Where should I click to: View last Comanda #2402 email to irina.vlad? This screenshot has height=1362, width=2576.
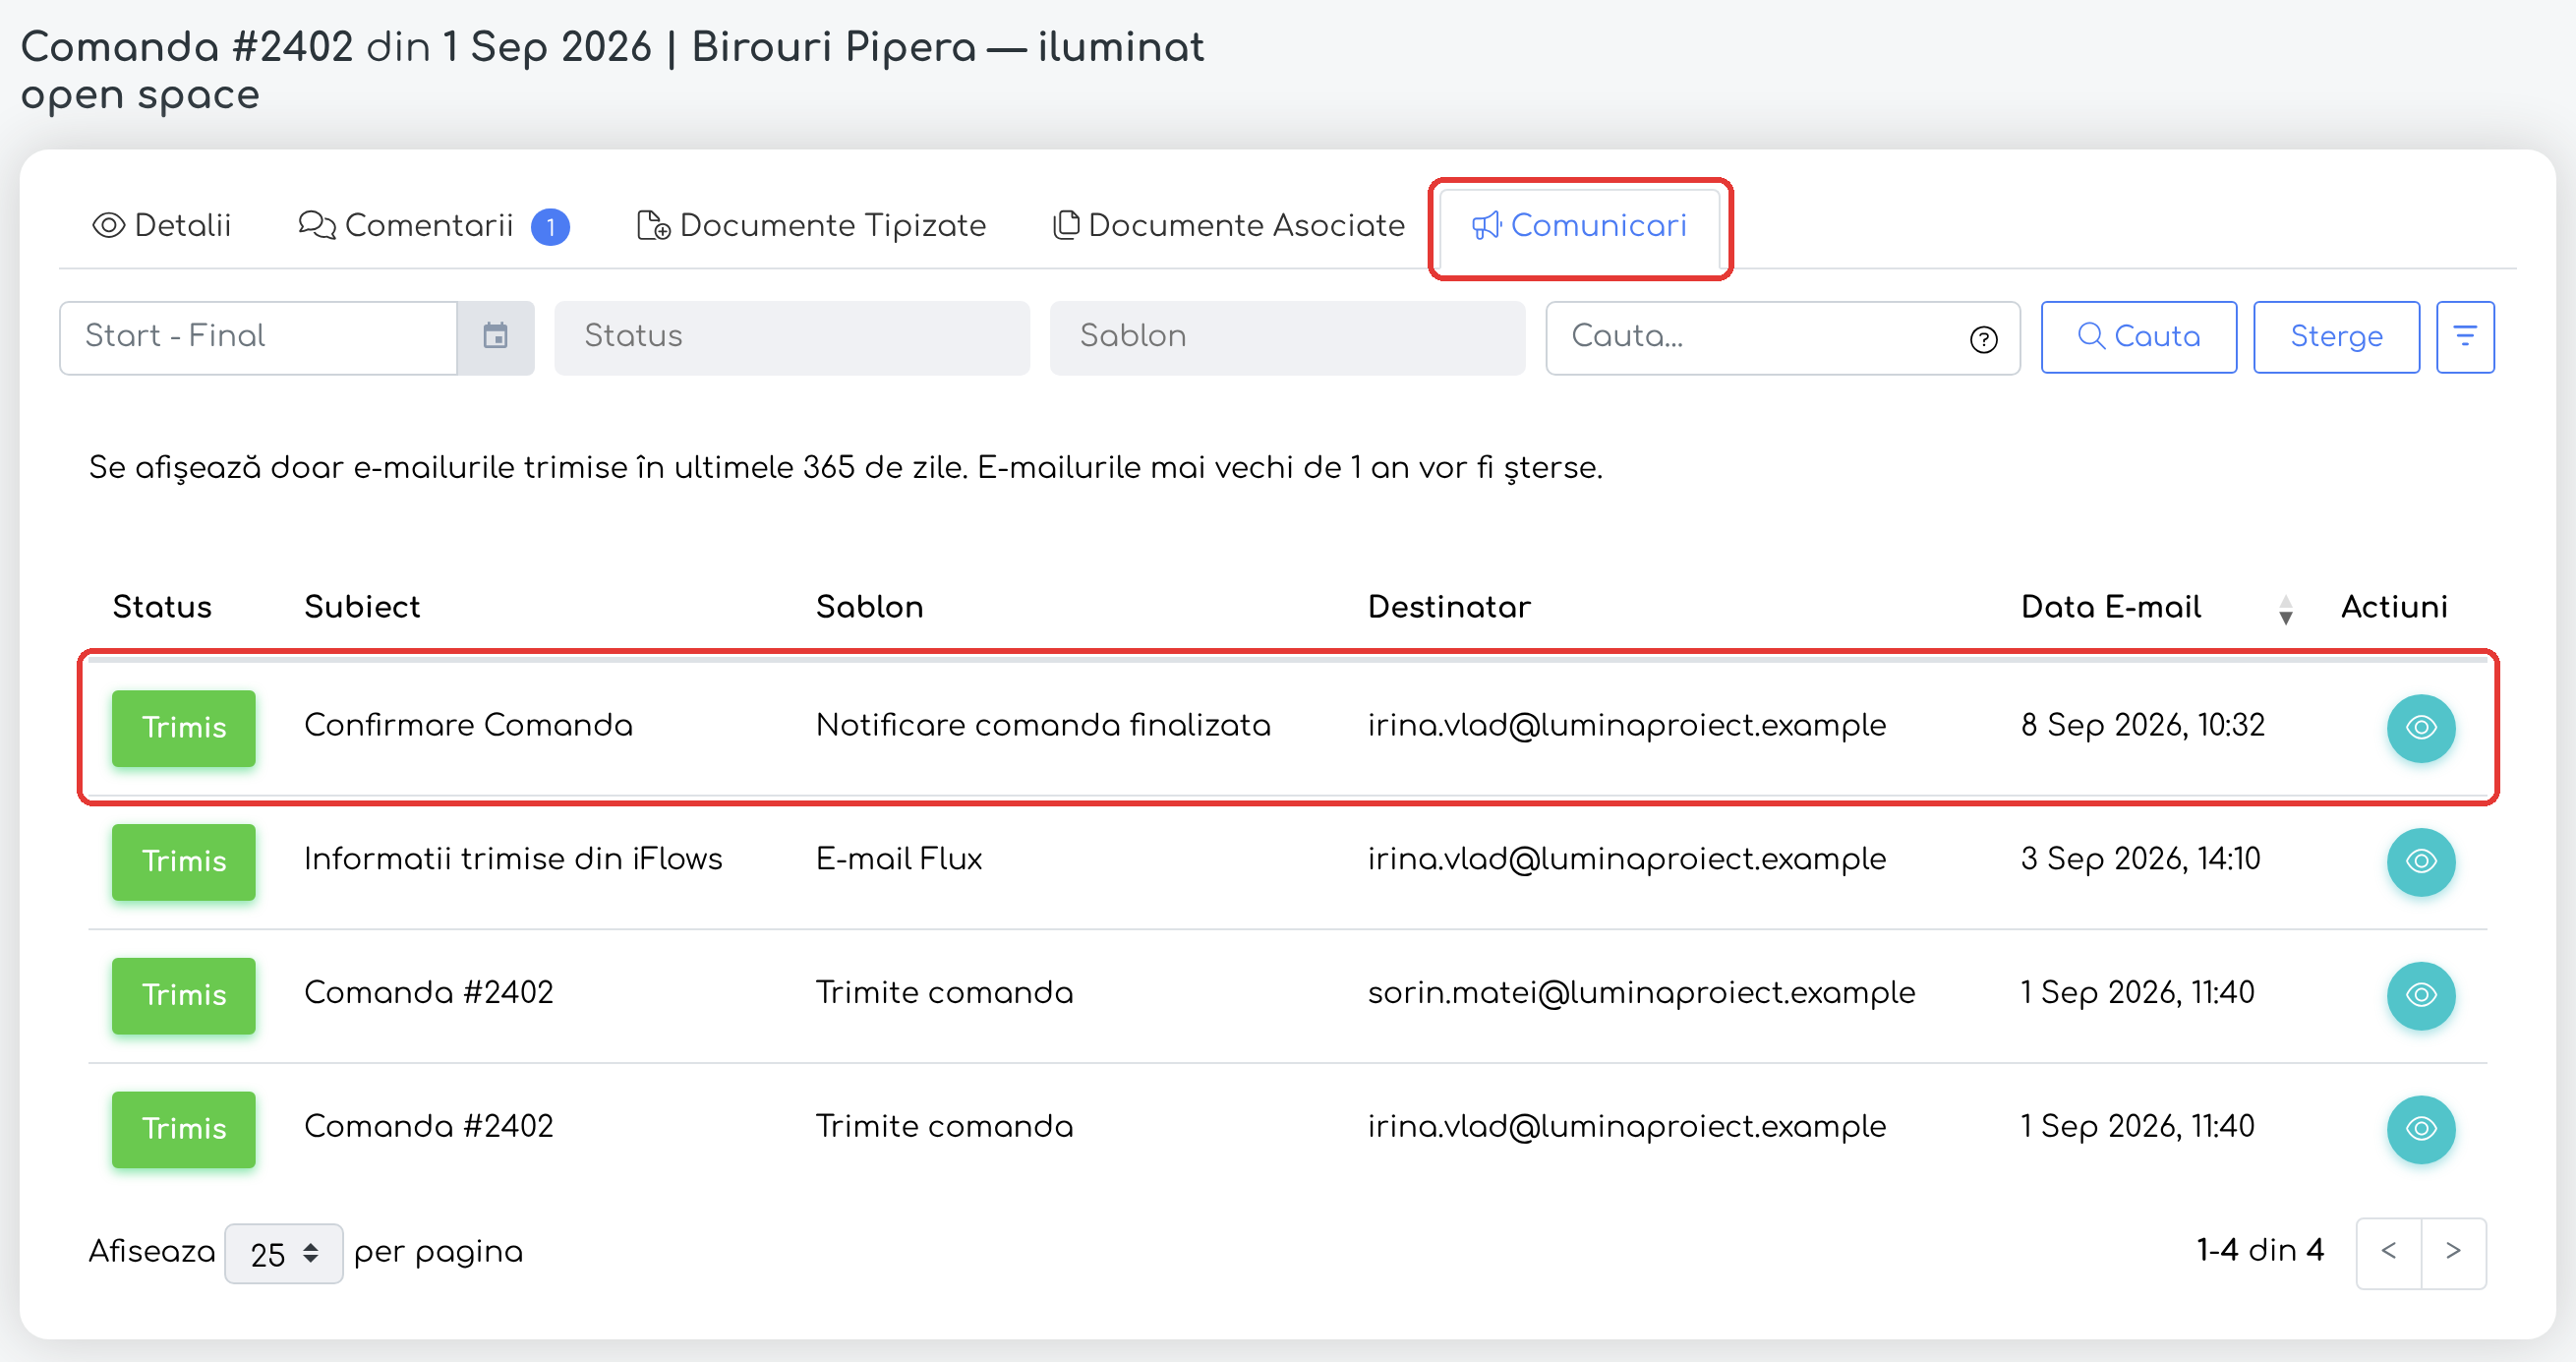(2420, 1129)
